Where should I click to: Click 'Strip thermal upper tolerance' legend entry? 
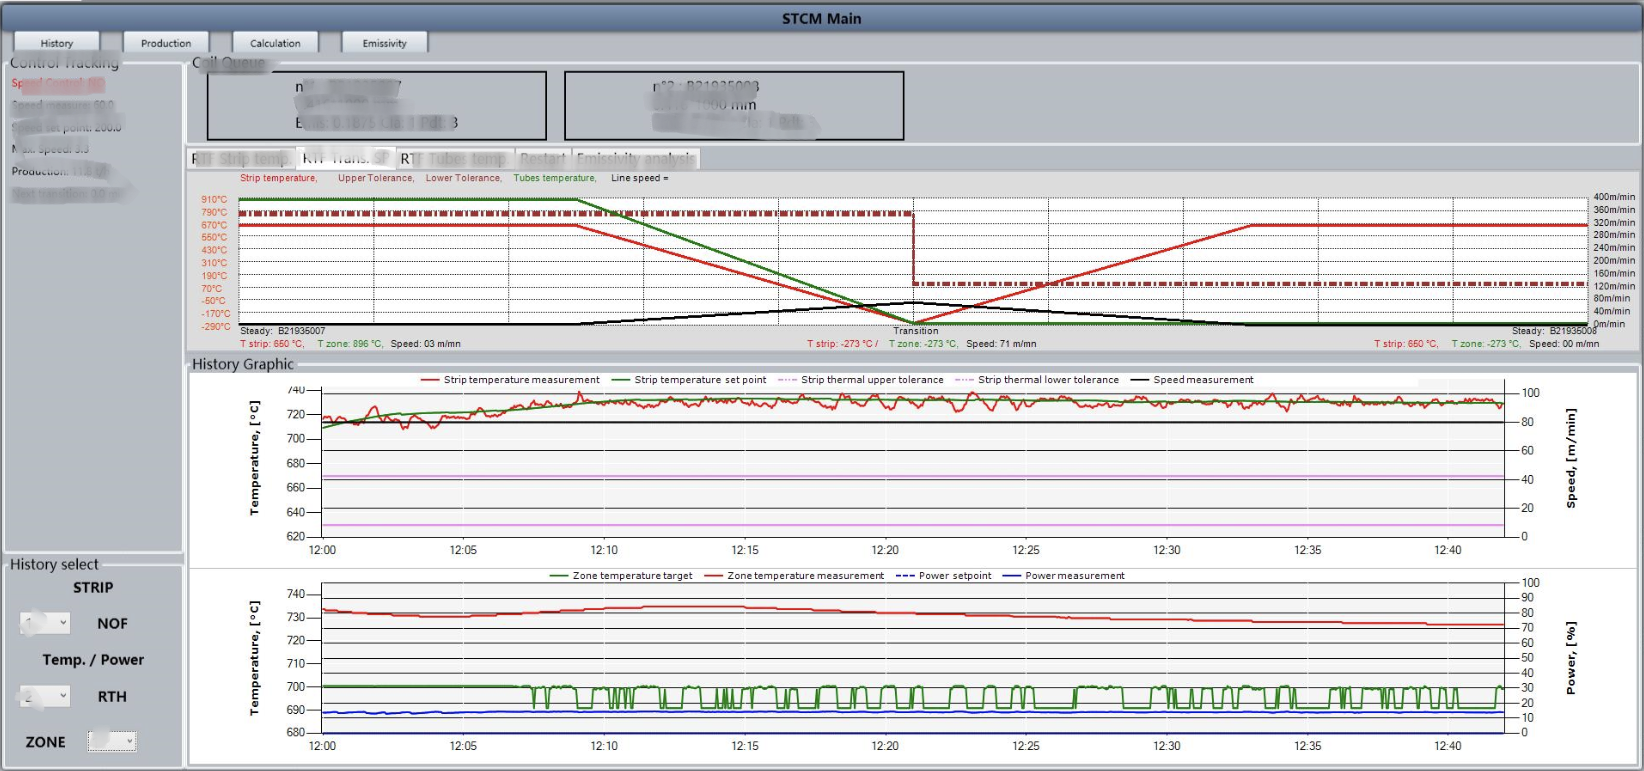tap(861, 380)
